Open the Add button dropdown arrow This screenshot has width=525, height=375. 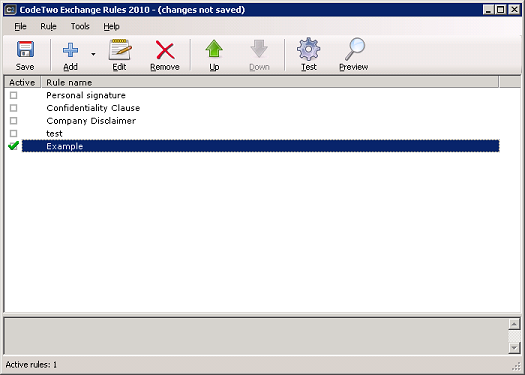tap(93, 54)
